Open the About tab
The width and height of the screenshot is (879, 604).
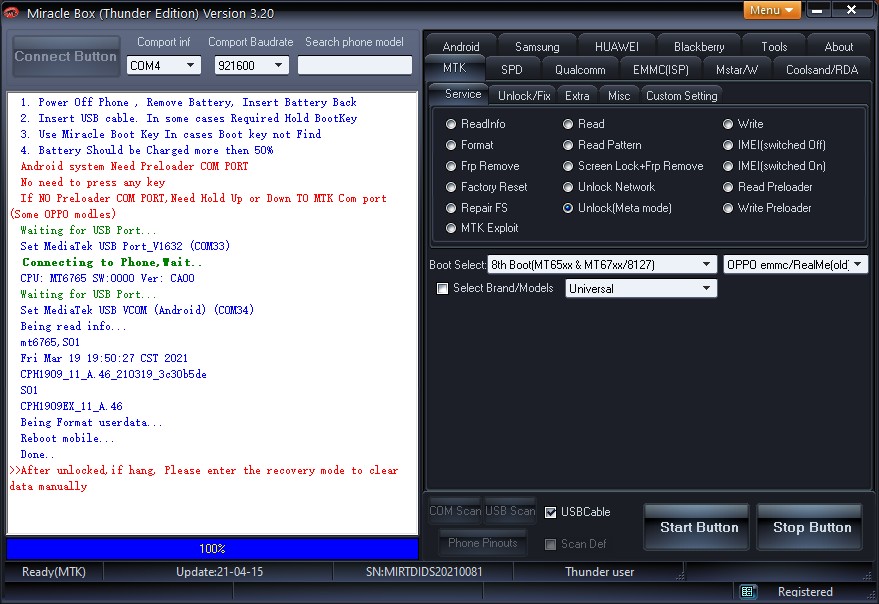839,47
